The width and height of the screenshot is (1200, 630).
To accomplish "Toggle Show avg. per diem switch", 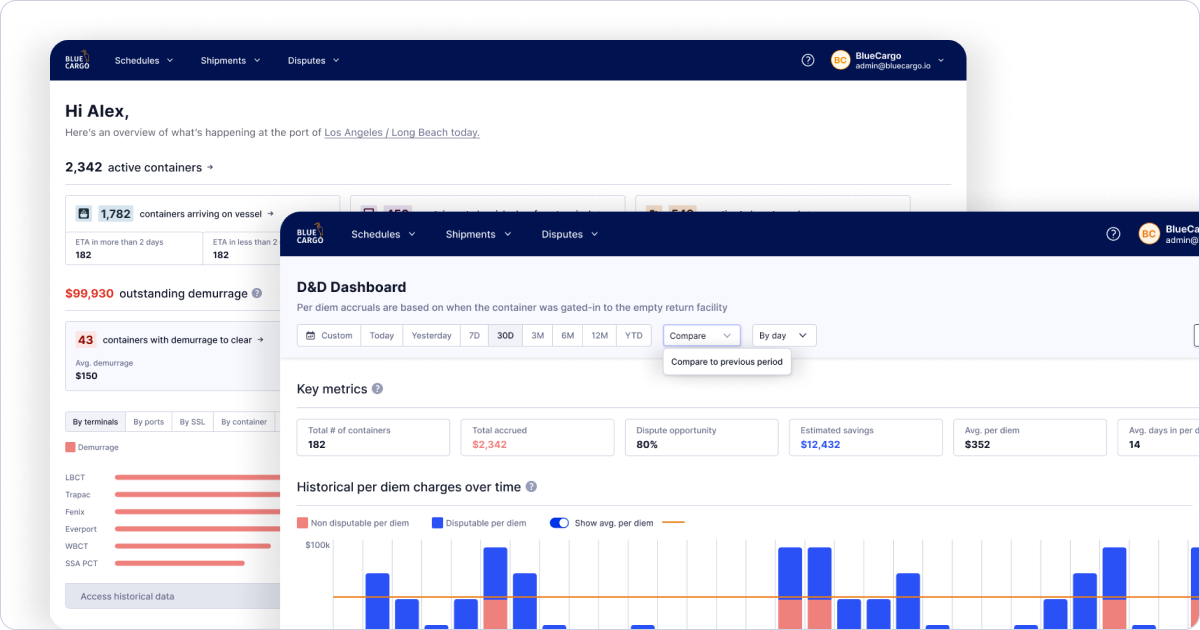I will click(x=559, y=523).
